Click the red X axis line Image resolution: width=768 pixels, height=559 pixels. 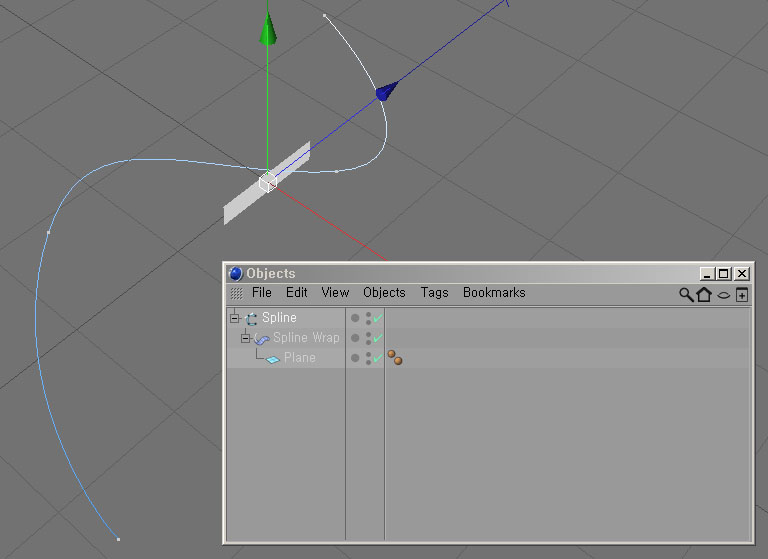point(330,224)
